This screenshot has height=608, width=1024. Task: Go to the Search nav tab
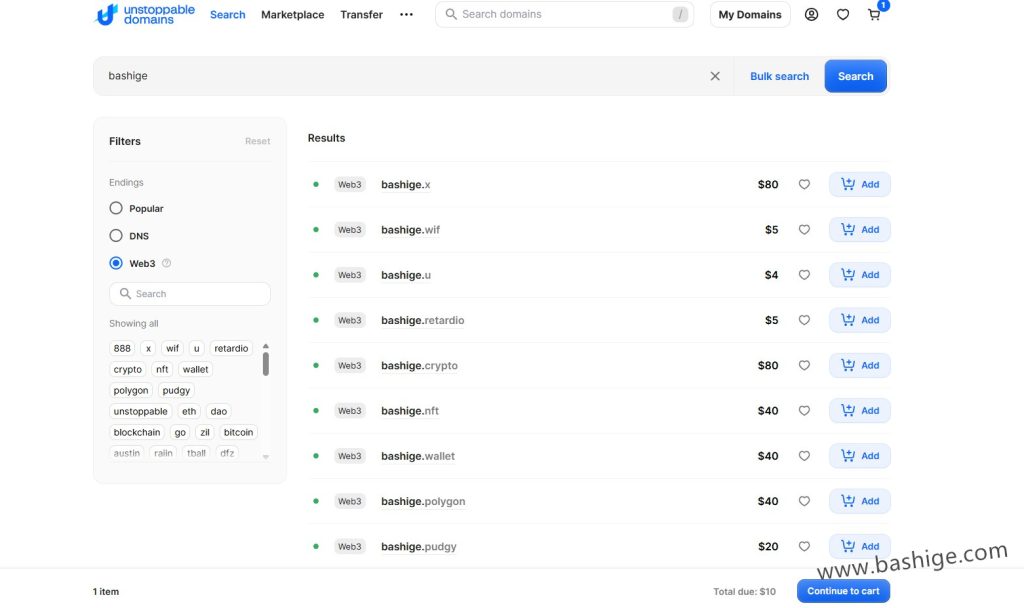(227, 14)
